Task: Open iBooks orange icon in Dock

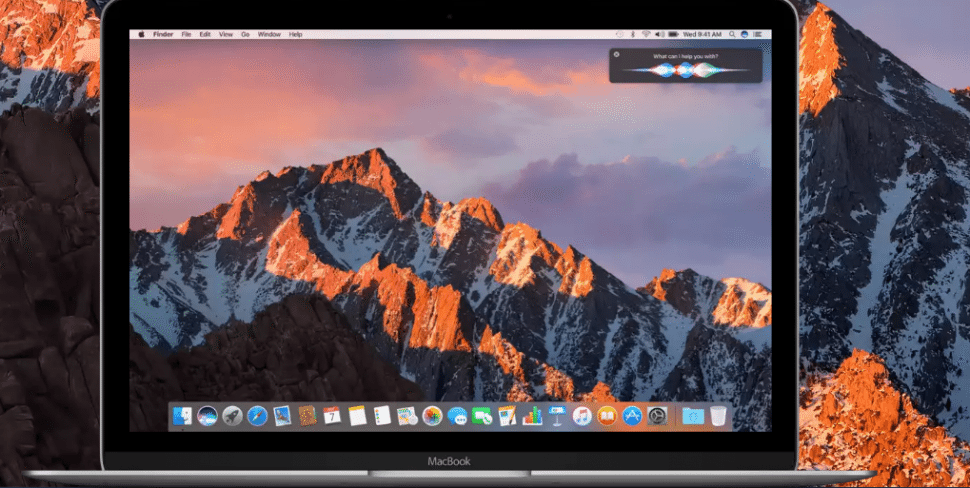Action: tap(607, 416)
